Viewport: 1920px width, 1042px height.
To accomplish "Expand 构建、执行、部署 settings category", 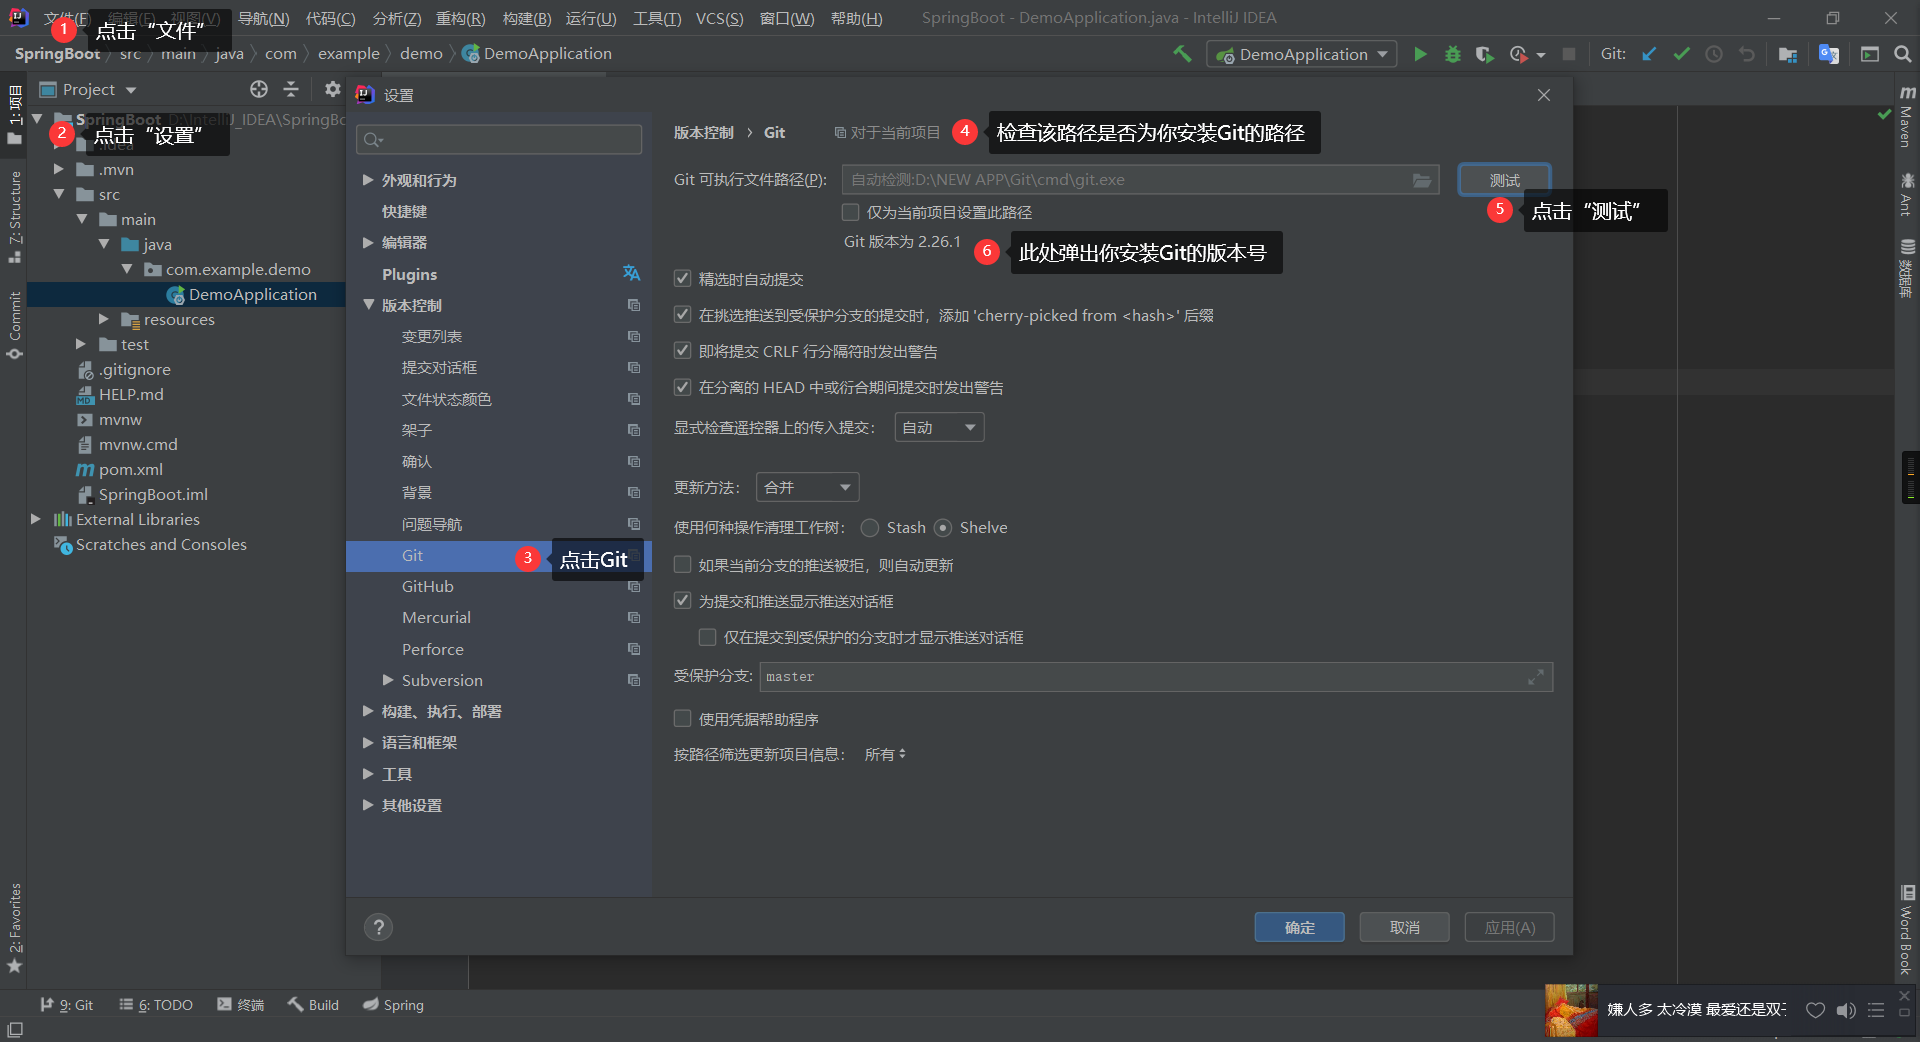I will click(x=368, y=711).
